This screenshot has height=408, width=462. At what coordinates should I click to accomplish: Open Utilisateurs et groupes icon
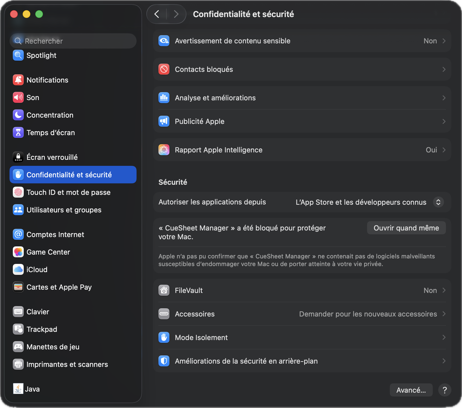click(x=18, y=210)
